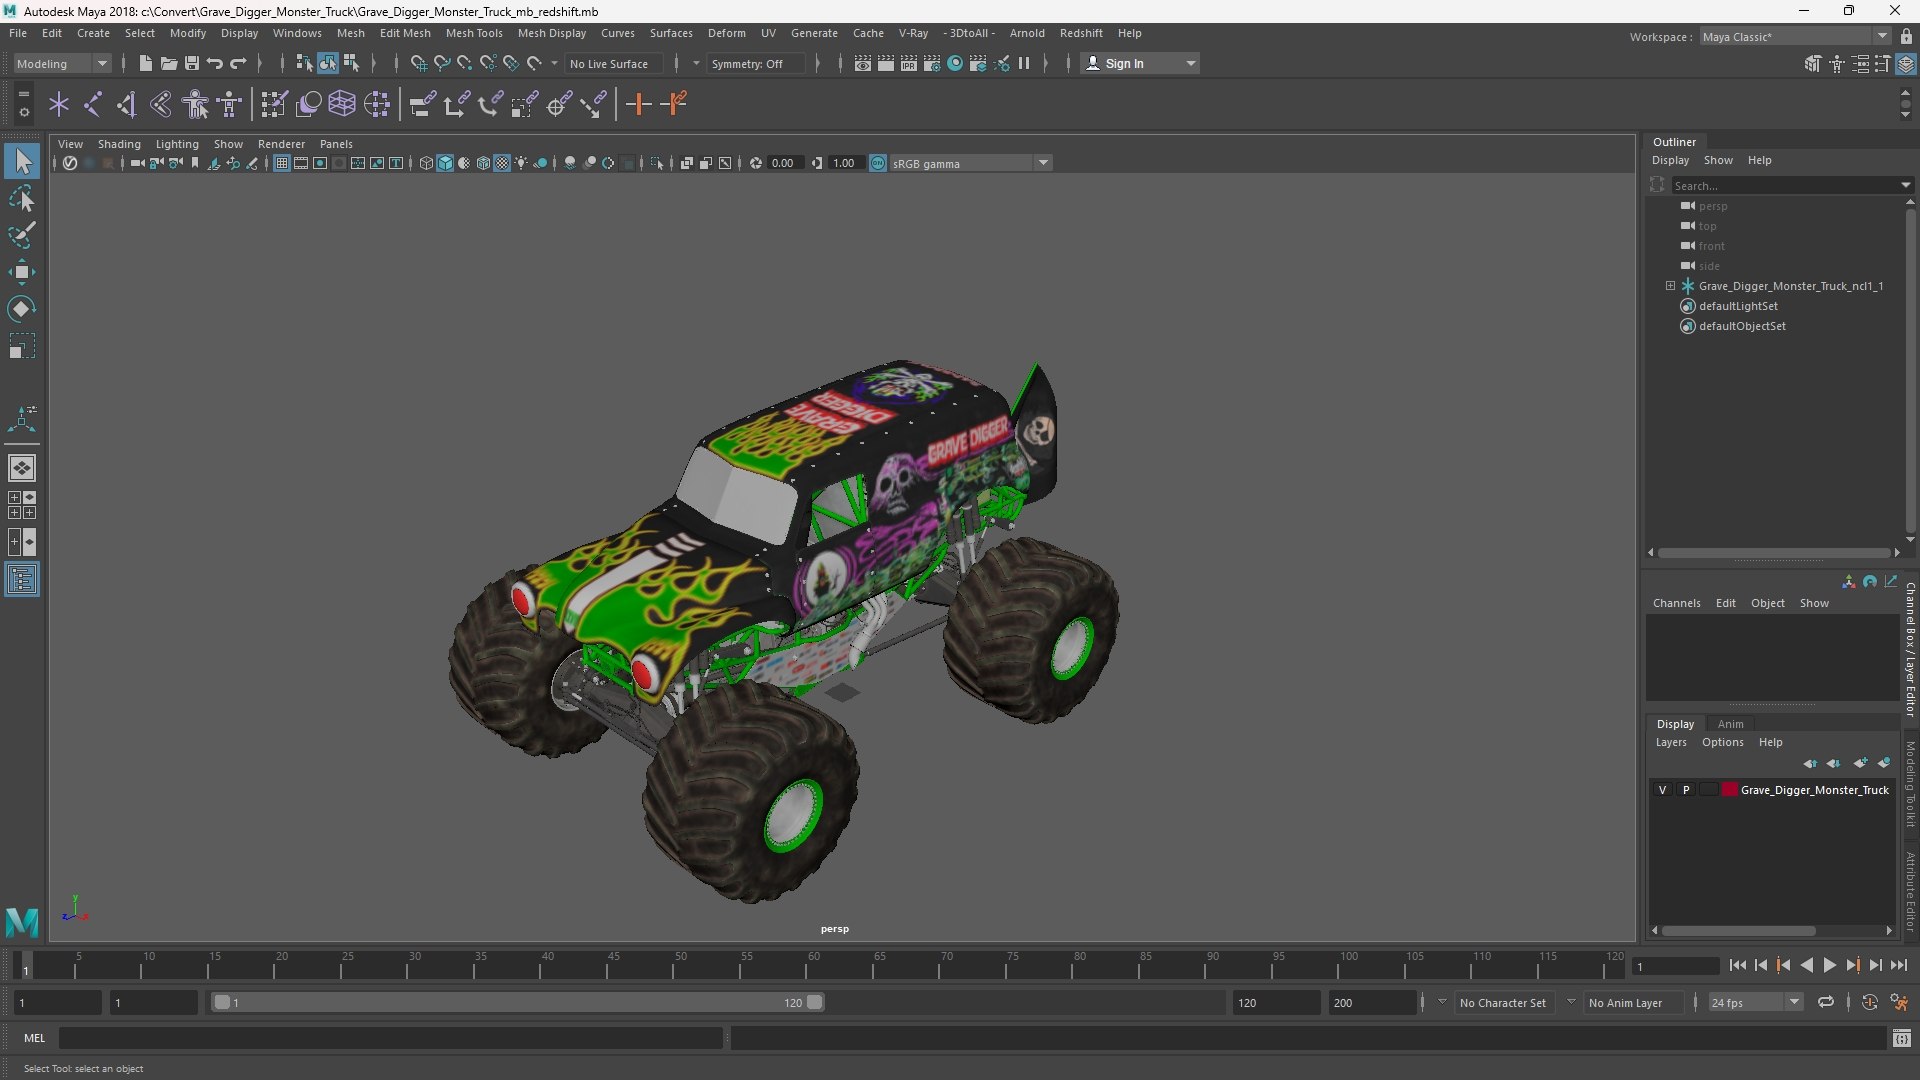Toggle sRGB gamma color management icon
The width and height of the screenshot is (1920, 1080).
tap(877, 163)
